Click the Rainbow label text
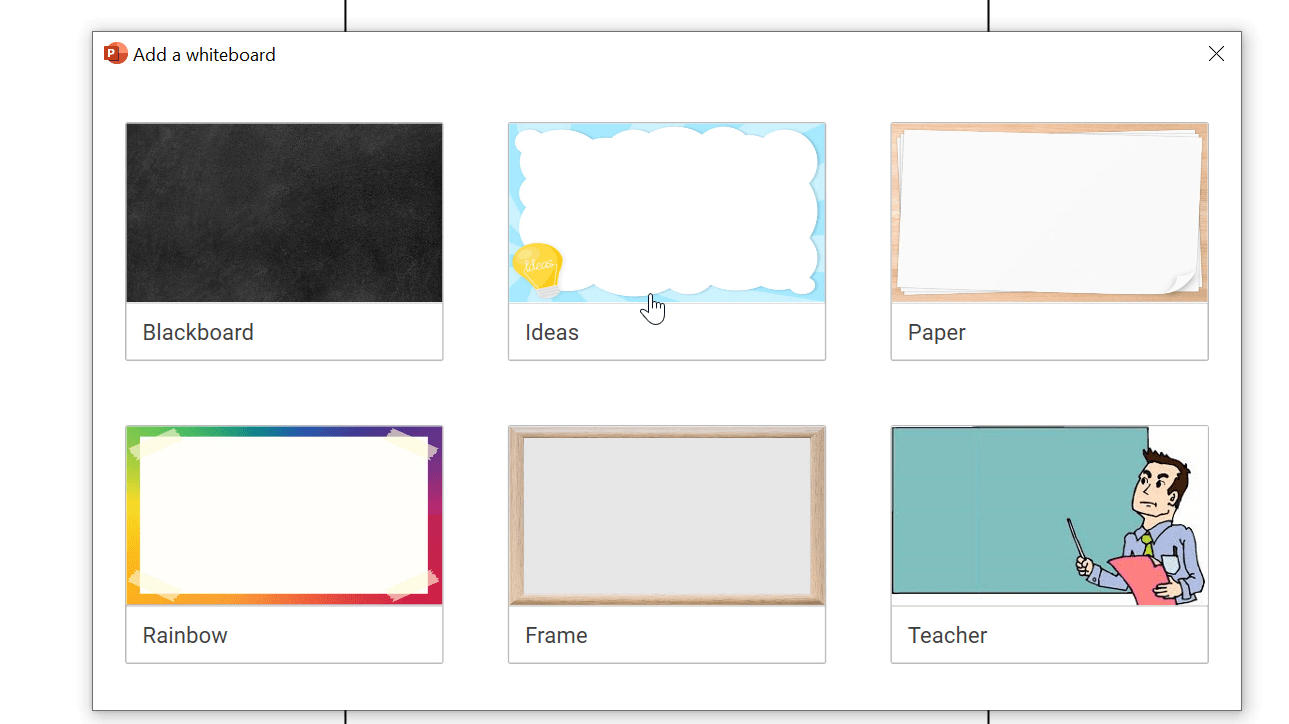This screenshot has width=1289, height=724. (x=184, y=634)
